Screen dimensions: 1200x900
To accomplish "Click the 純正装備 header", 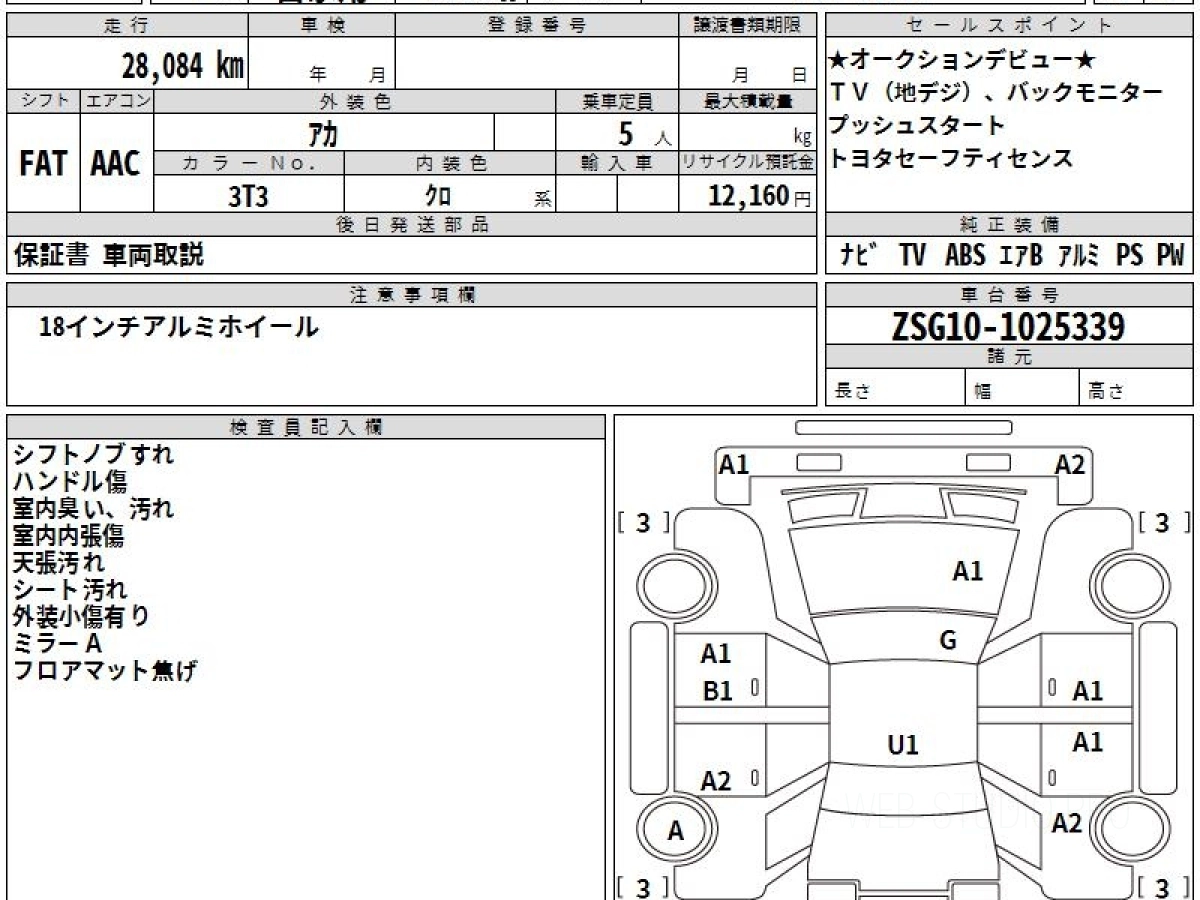I will click(1009, 225).
